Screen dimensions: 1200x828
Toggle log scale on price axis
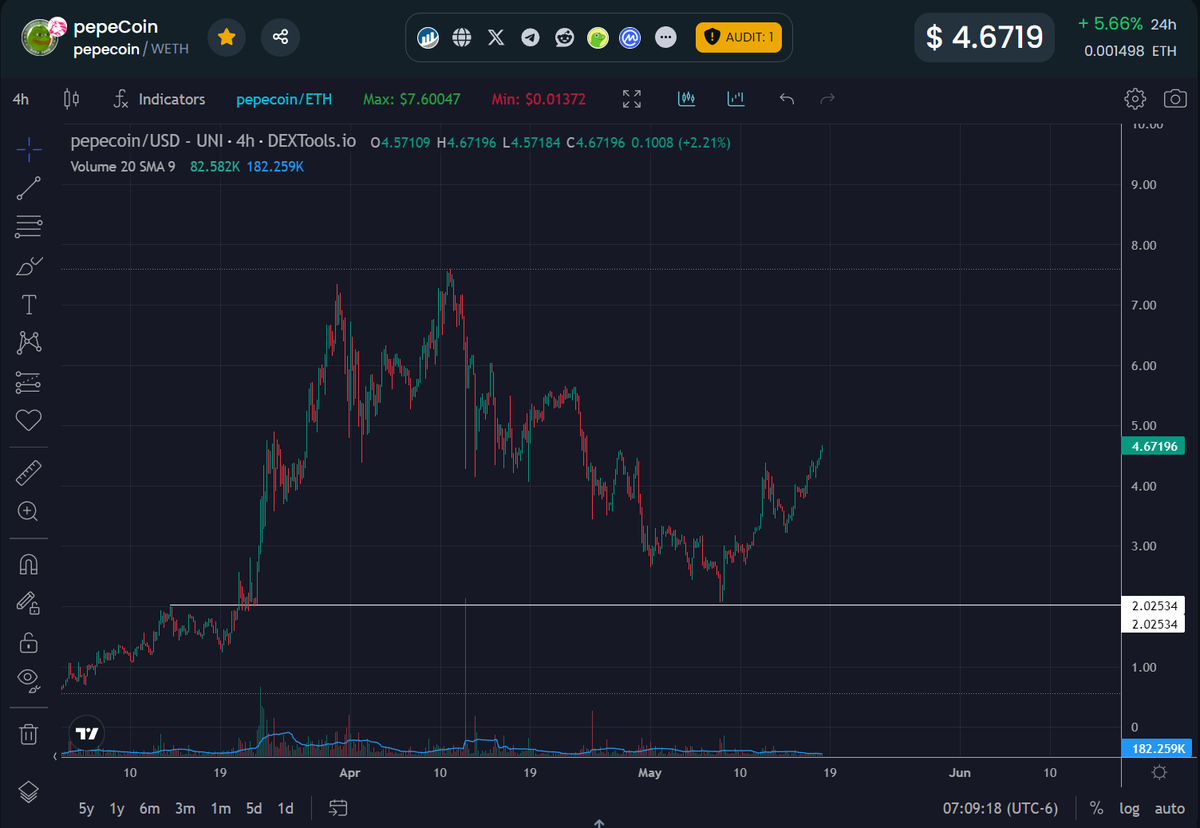pyautogui.click(x=1129, y=808)
